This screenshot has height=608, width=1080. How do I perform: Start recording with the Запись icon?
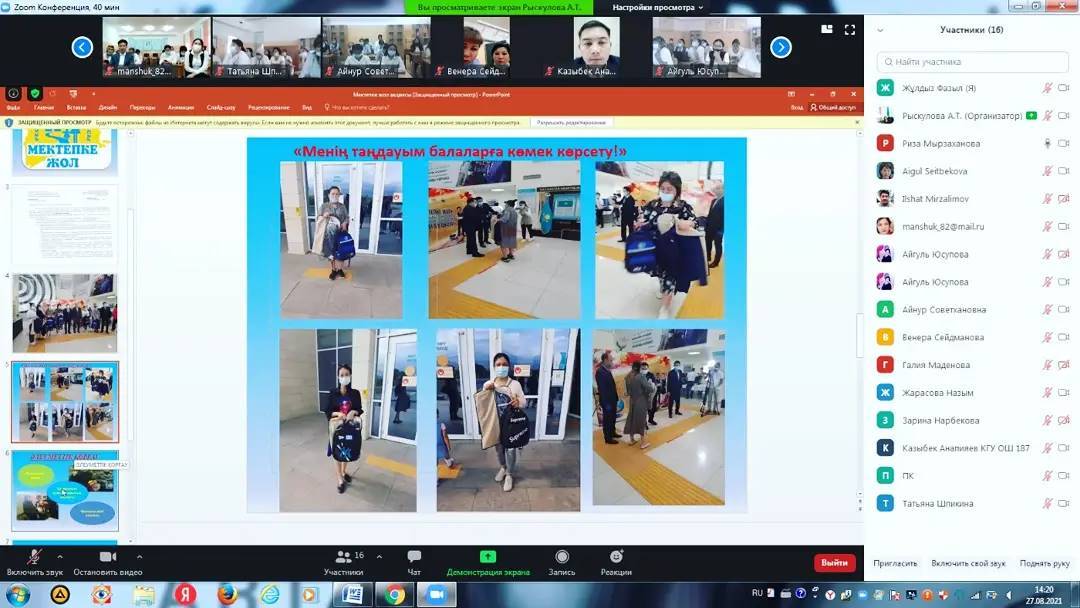click(562, 557)
